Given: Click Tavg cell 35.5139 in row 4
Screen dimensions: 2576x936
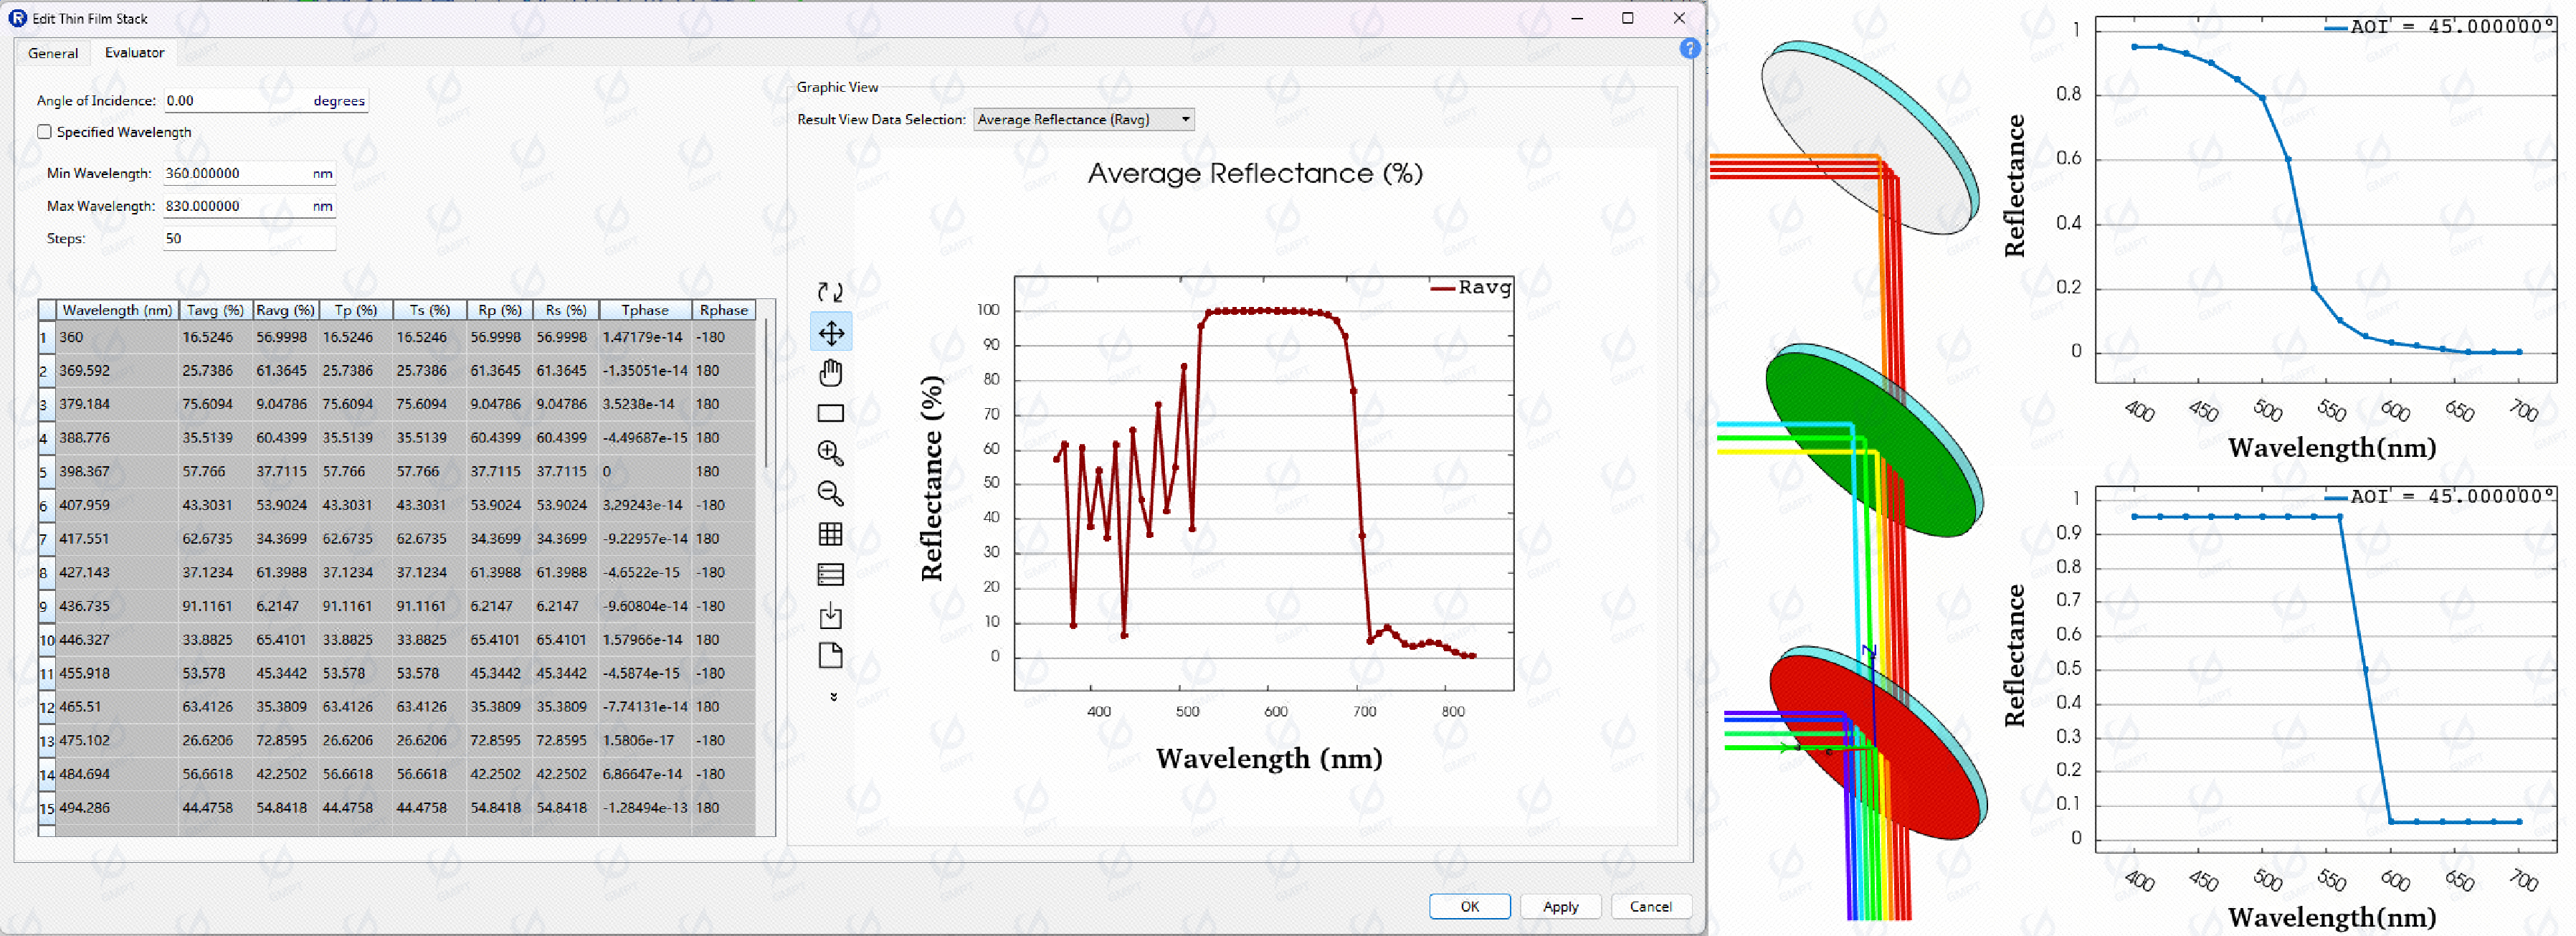Looking at the screenshot, I should (215, 438).
